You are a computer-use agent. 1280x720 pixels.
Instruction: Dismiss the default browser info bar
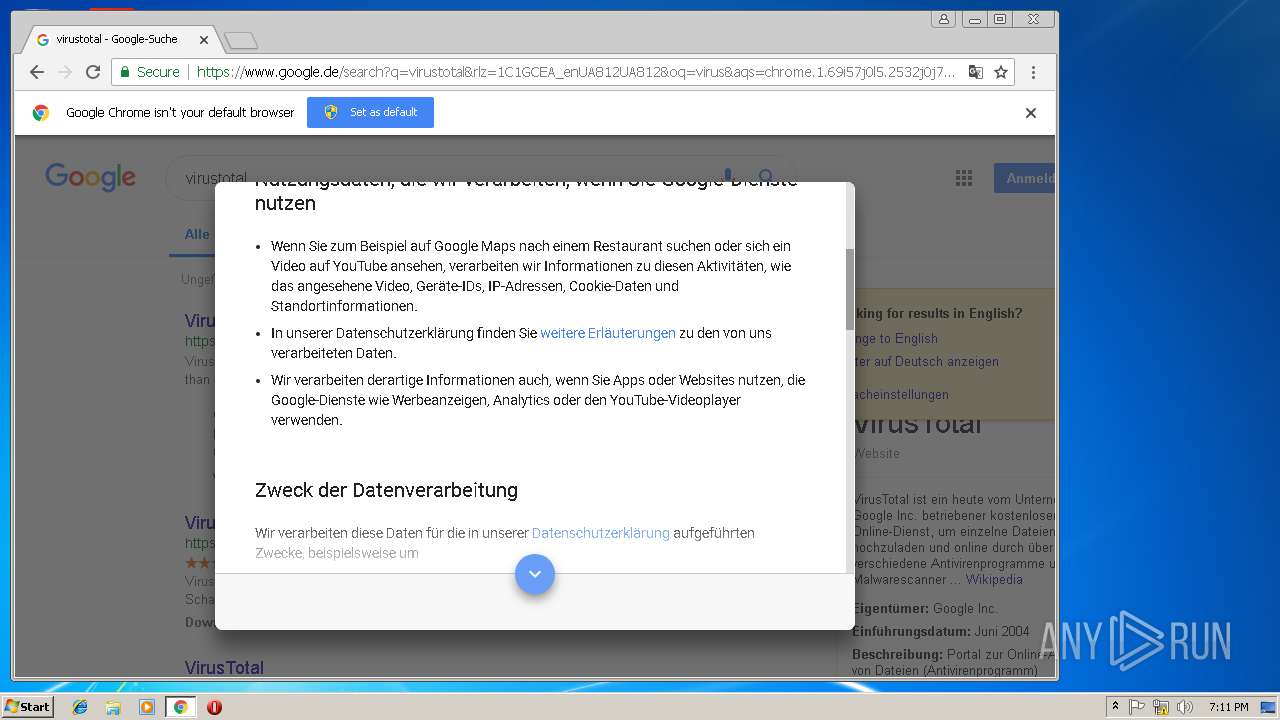point(1031,113)
